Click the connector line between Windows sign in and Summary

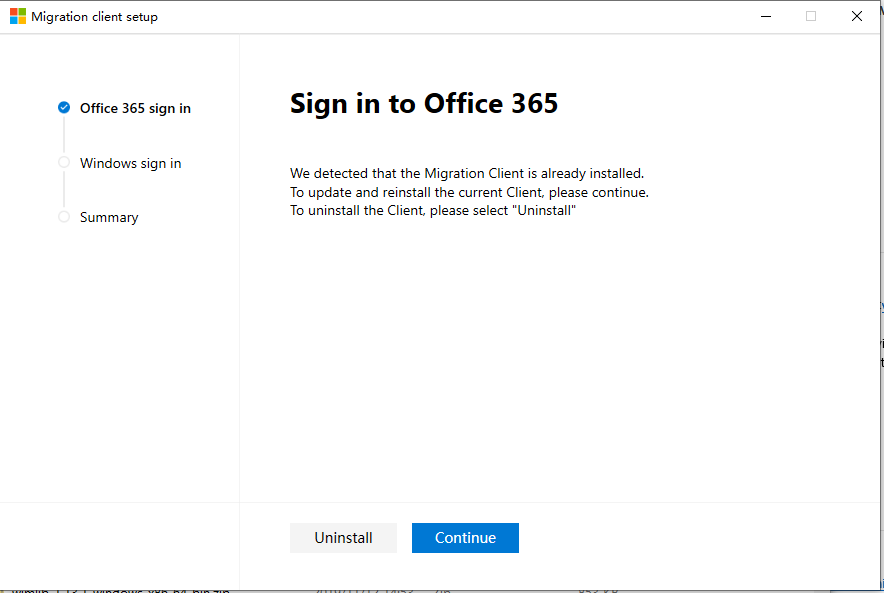tap(64, 190)
